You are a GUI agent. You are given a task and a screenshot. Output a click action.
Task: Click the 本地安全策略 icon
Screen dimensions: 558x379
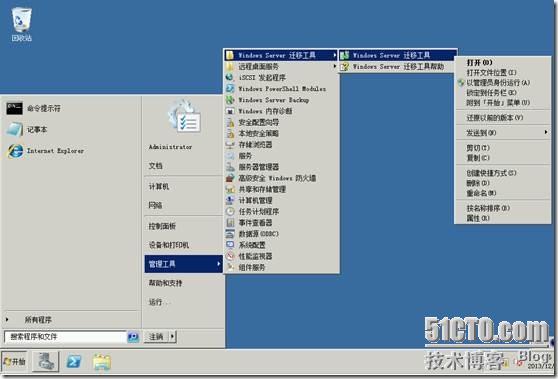tap(230, 133)
